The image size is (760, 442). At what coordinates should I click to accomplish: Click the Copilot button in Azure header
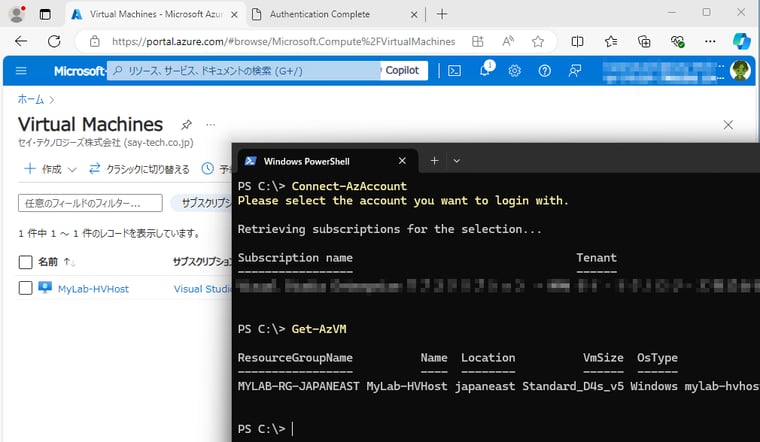click(402, 71)
